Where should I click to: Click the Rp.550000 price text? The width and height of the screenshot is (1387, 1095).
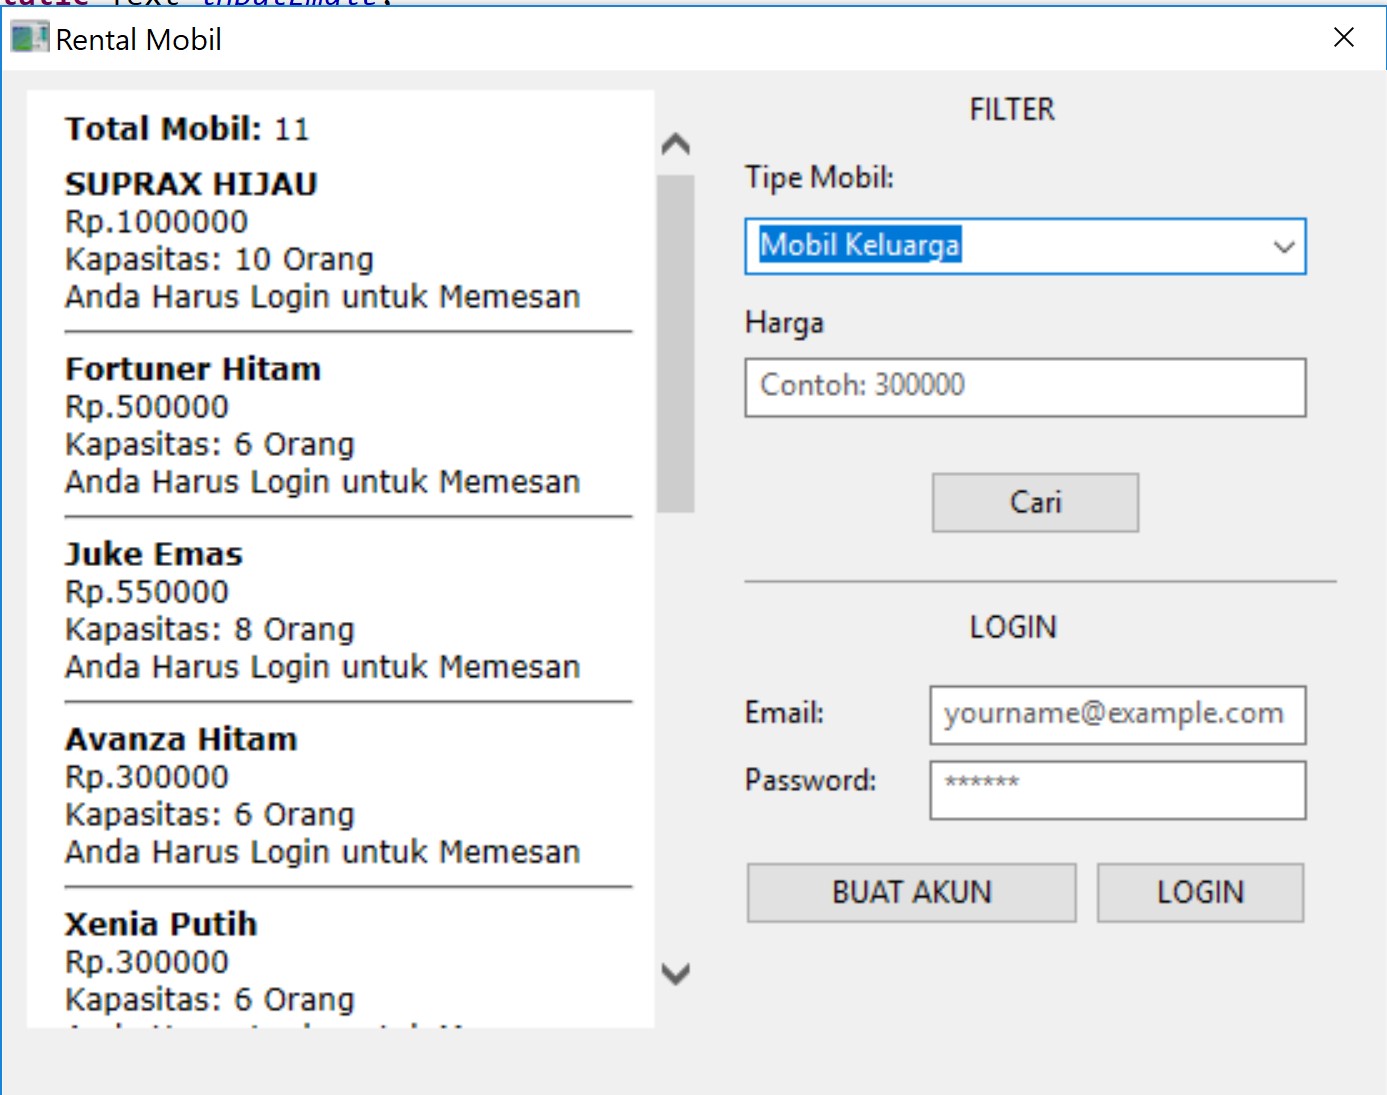[147, 592]
